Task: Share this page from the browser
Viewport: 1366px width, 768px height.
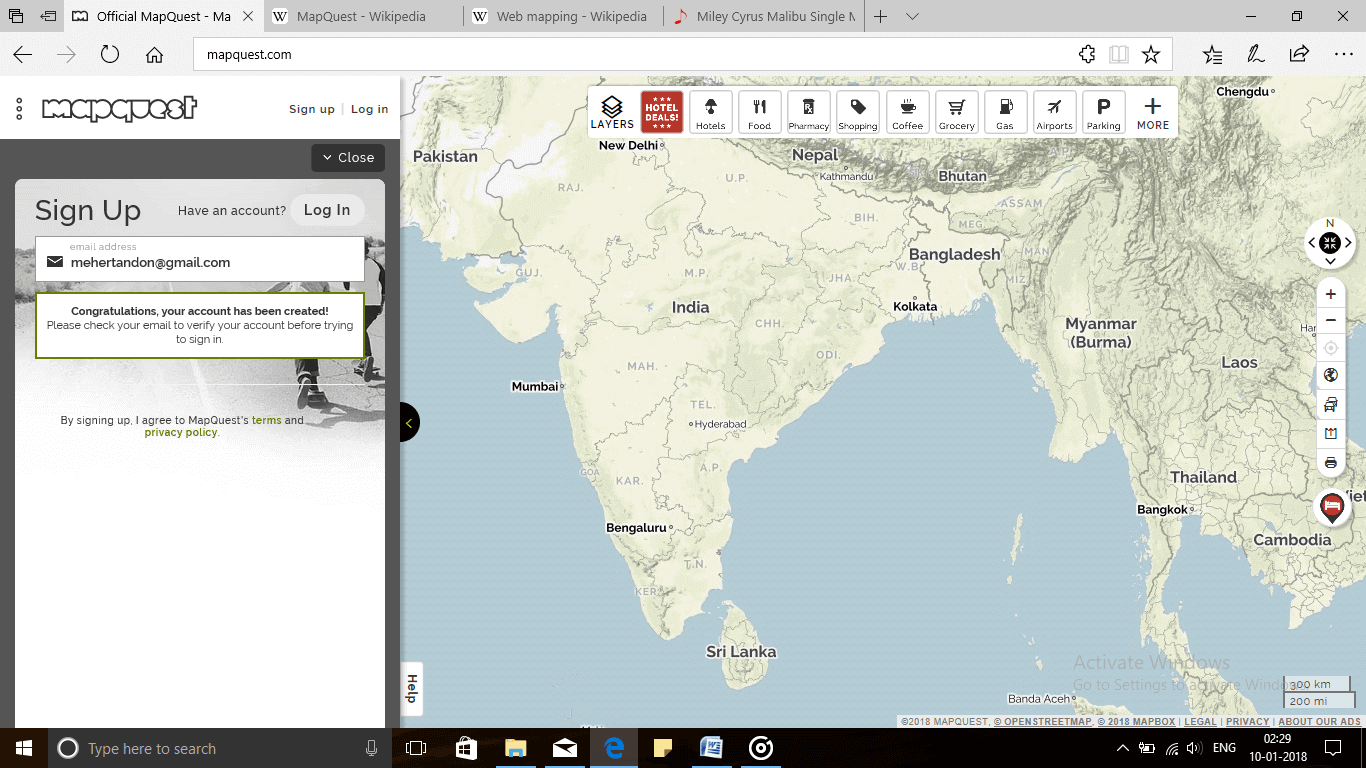Action: (1299, 55)
